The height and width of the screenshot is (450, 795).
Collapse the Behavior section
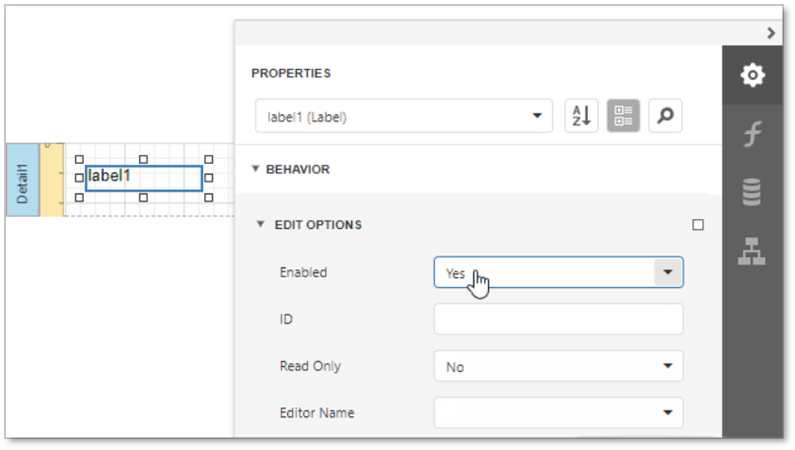pyautogui.click(x=256, y=169)
